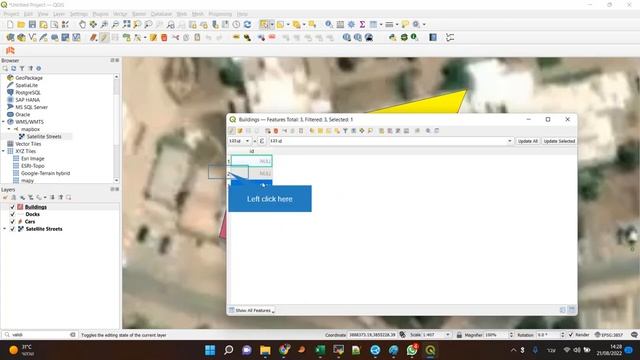Click the Update Selected button

[559, 141]
